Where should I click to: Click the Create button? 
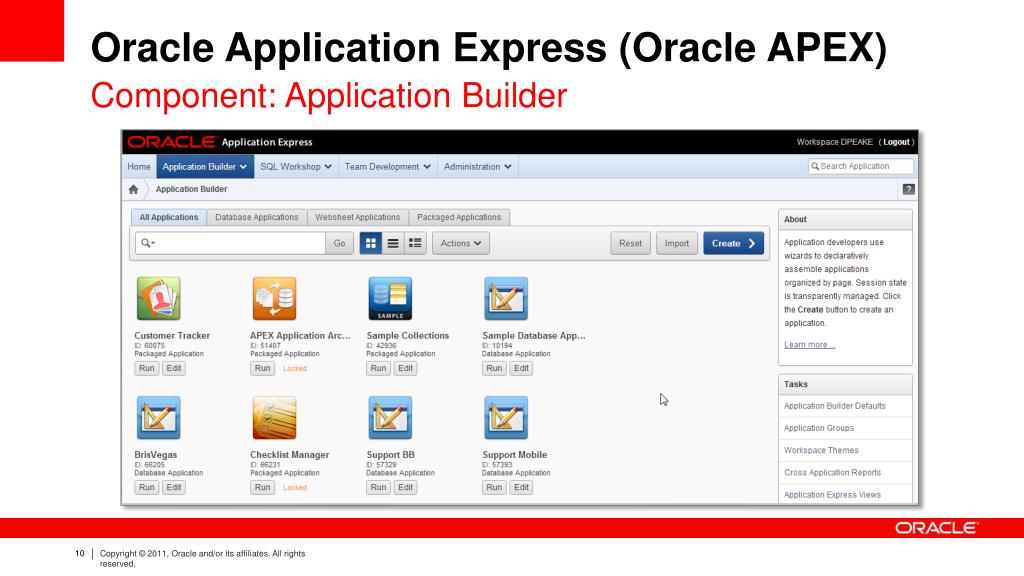[733, 244]
